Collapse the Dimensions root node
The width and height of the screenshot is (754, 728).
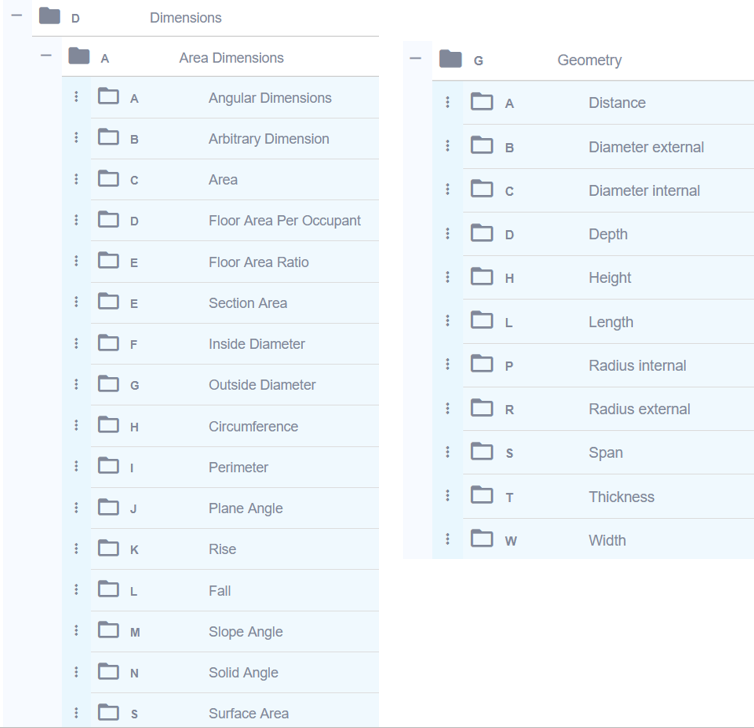point(17,15)
